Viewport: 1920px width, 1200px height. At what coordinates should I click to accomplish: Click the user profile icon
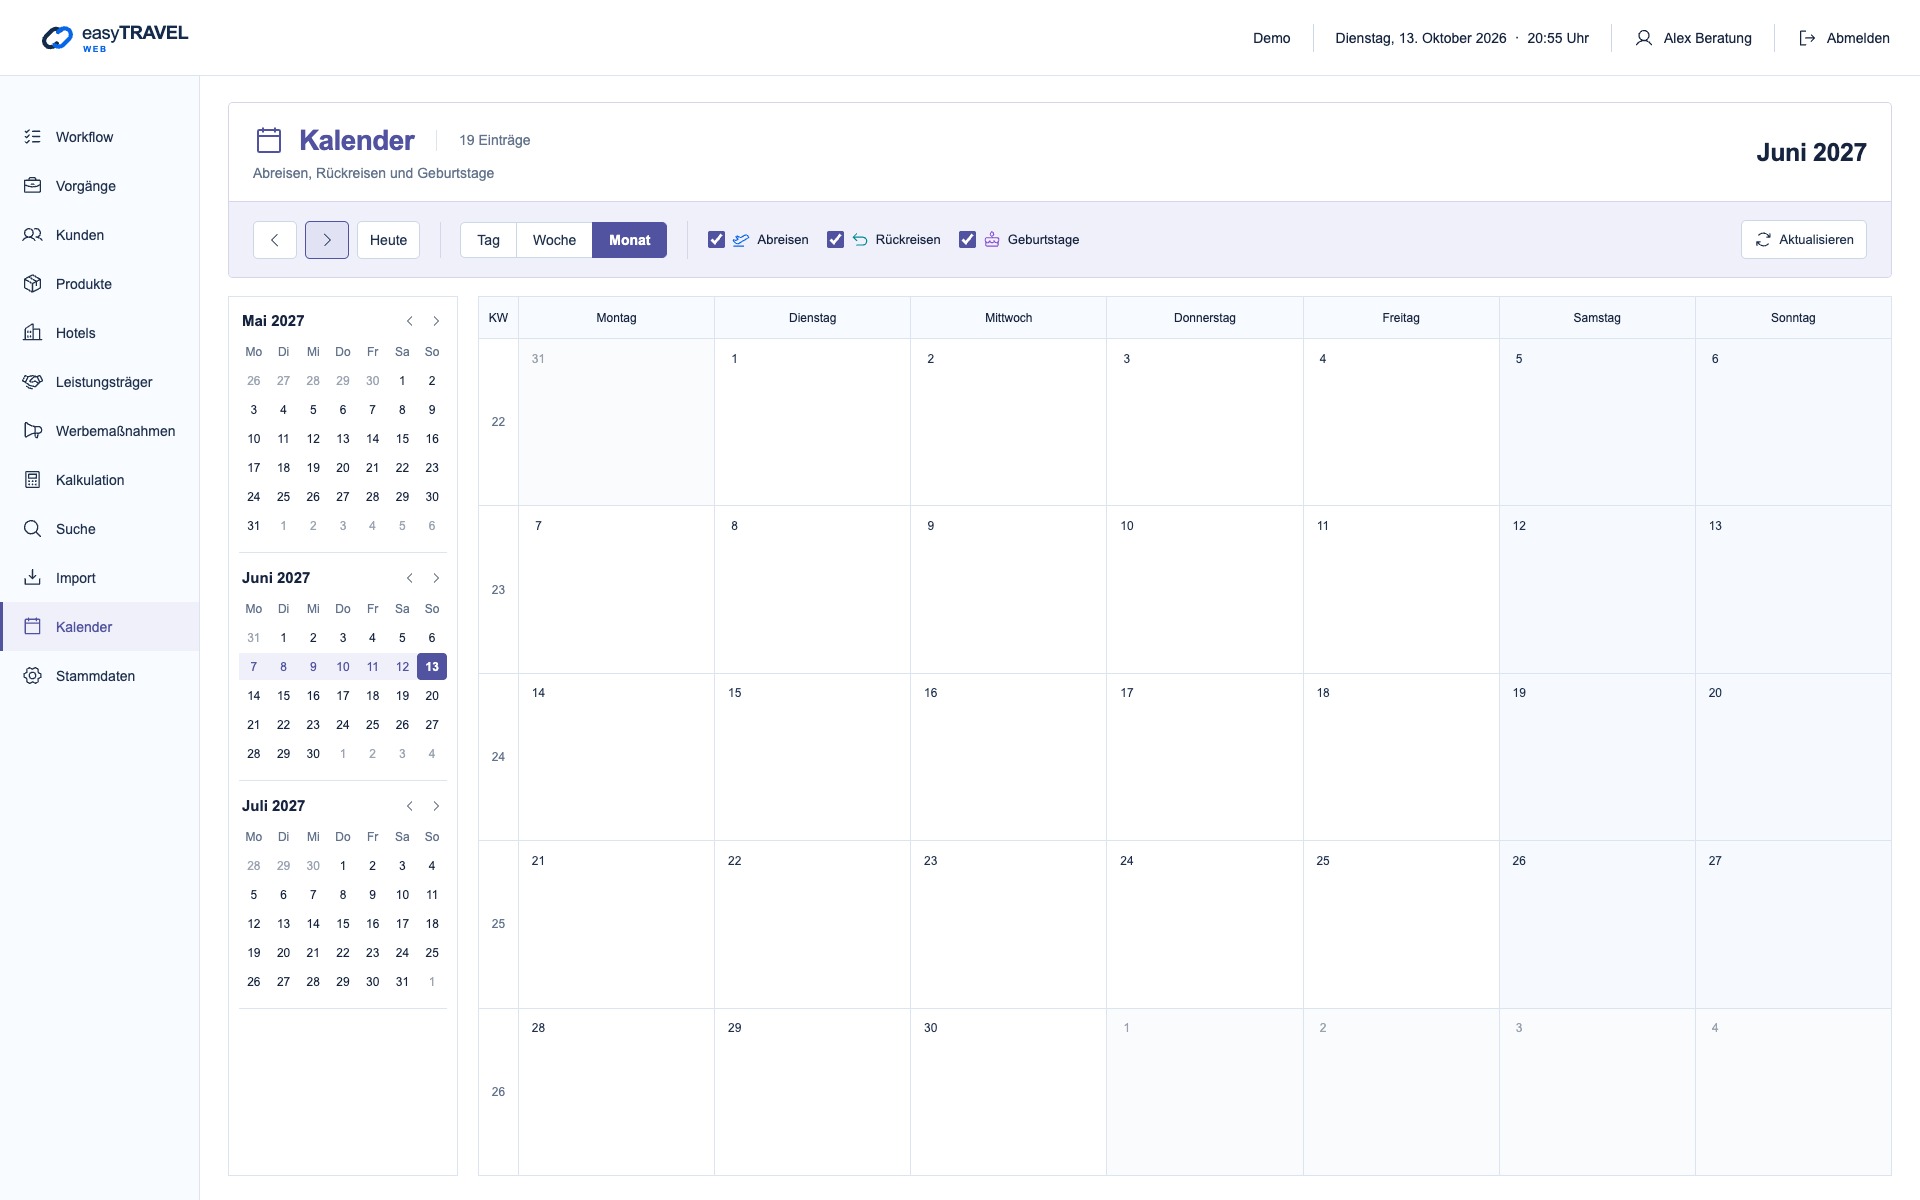click(x=1643, y=38)
